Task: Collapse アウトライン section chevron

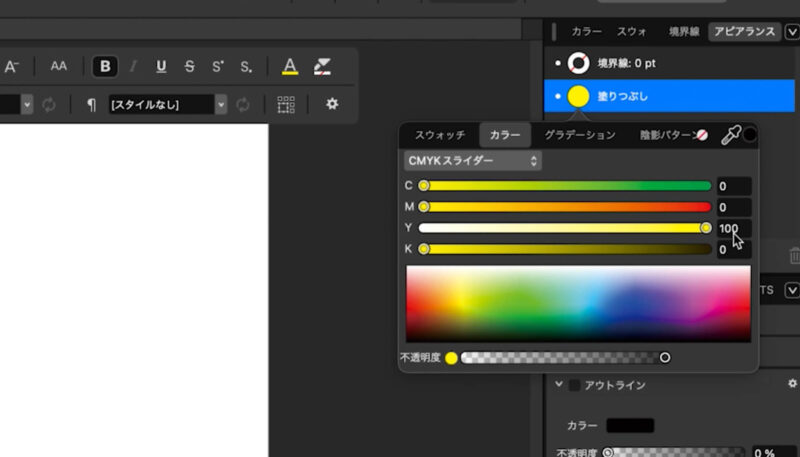Action: 559,384
